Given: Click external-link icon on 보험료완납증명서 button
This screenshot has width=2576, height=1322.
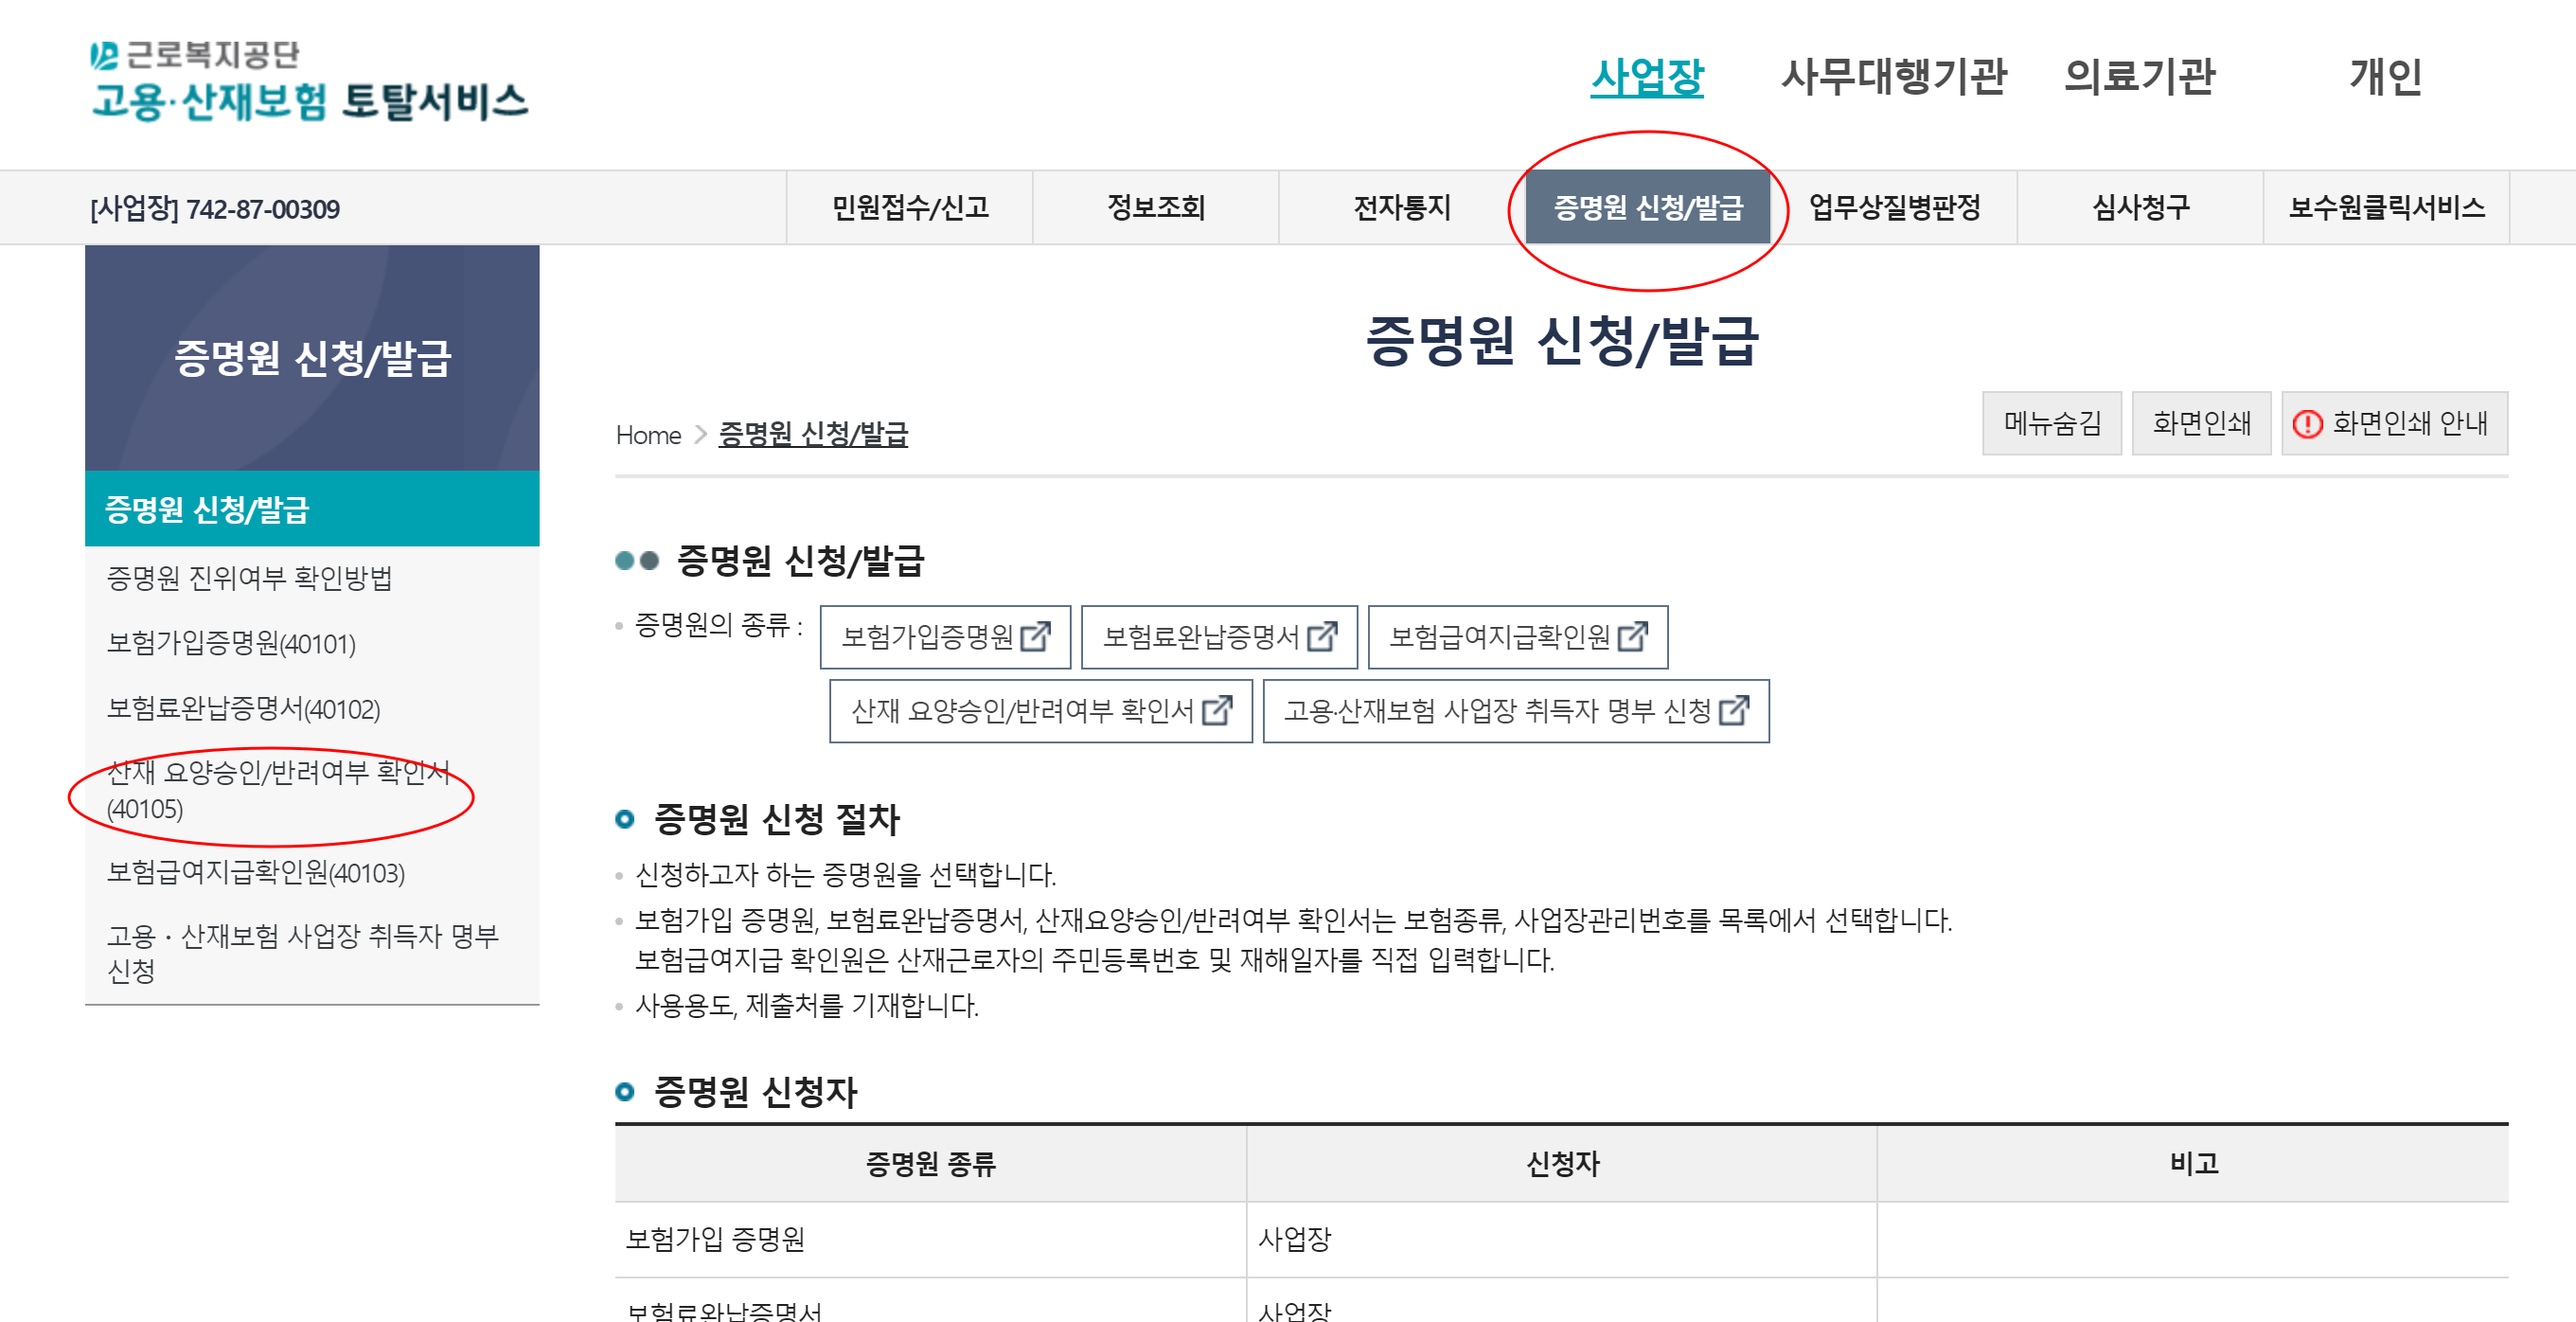Looking at the screenshot, I should (1322, 636).
